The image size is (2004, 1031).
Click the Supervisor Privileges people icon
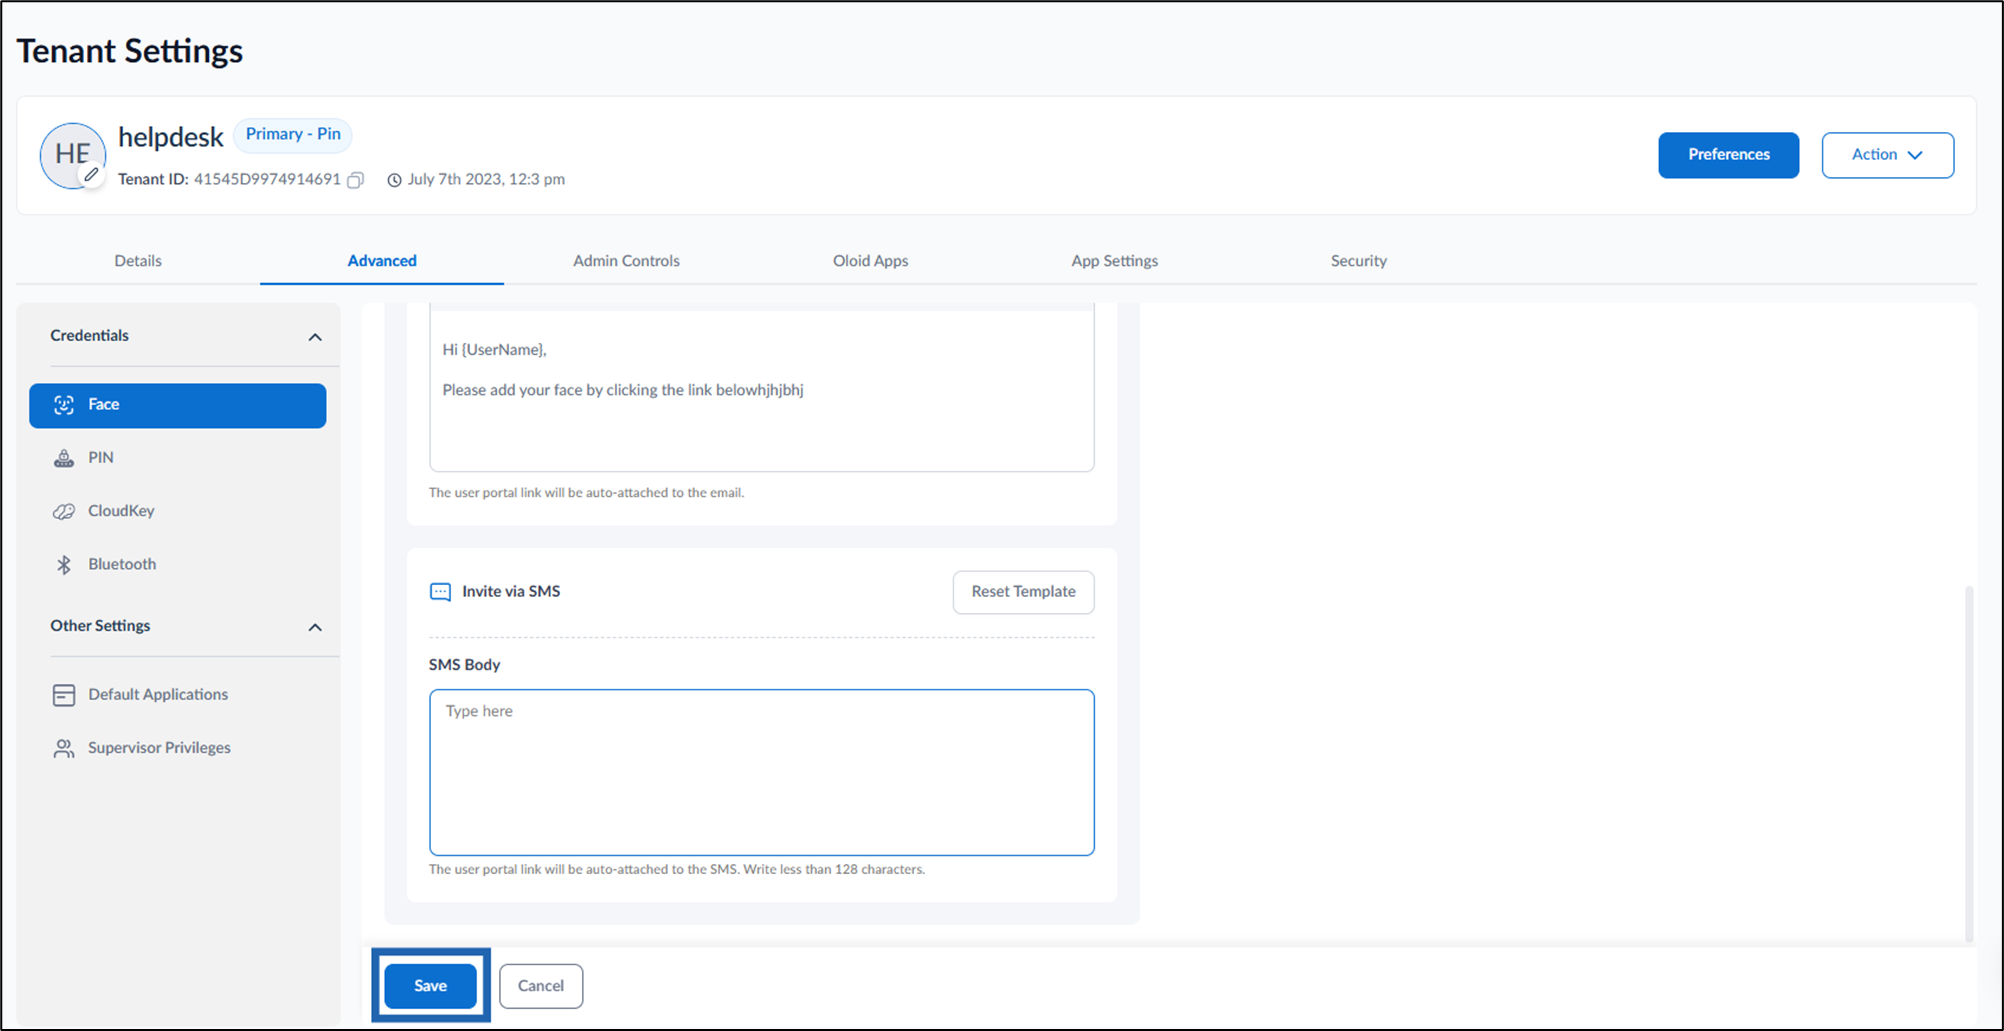click(64, 748)
